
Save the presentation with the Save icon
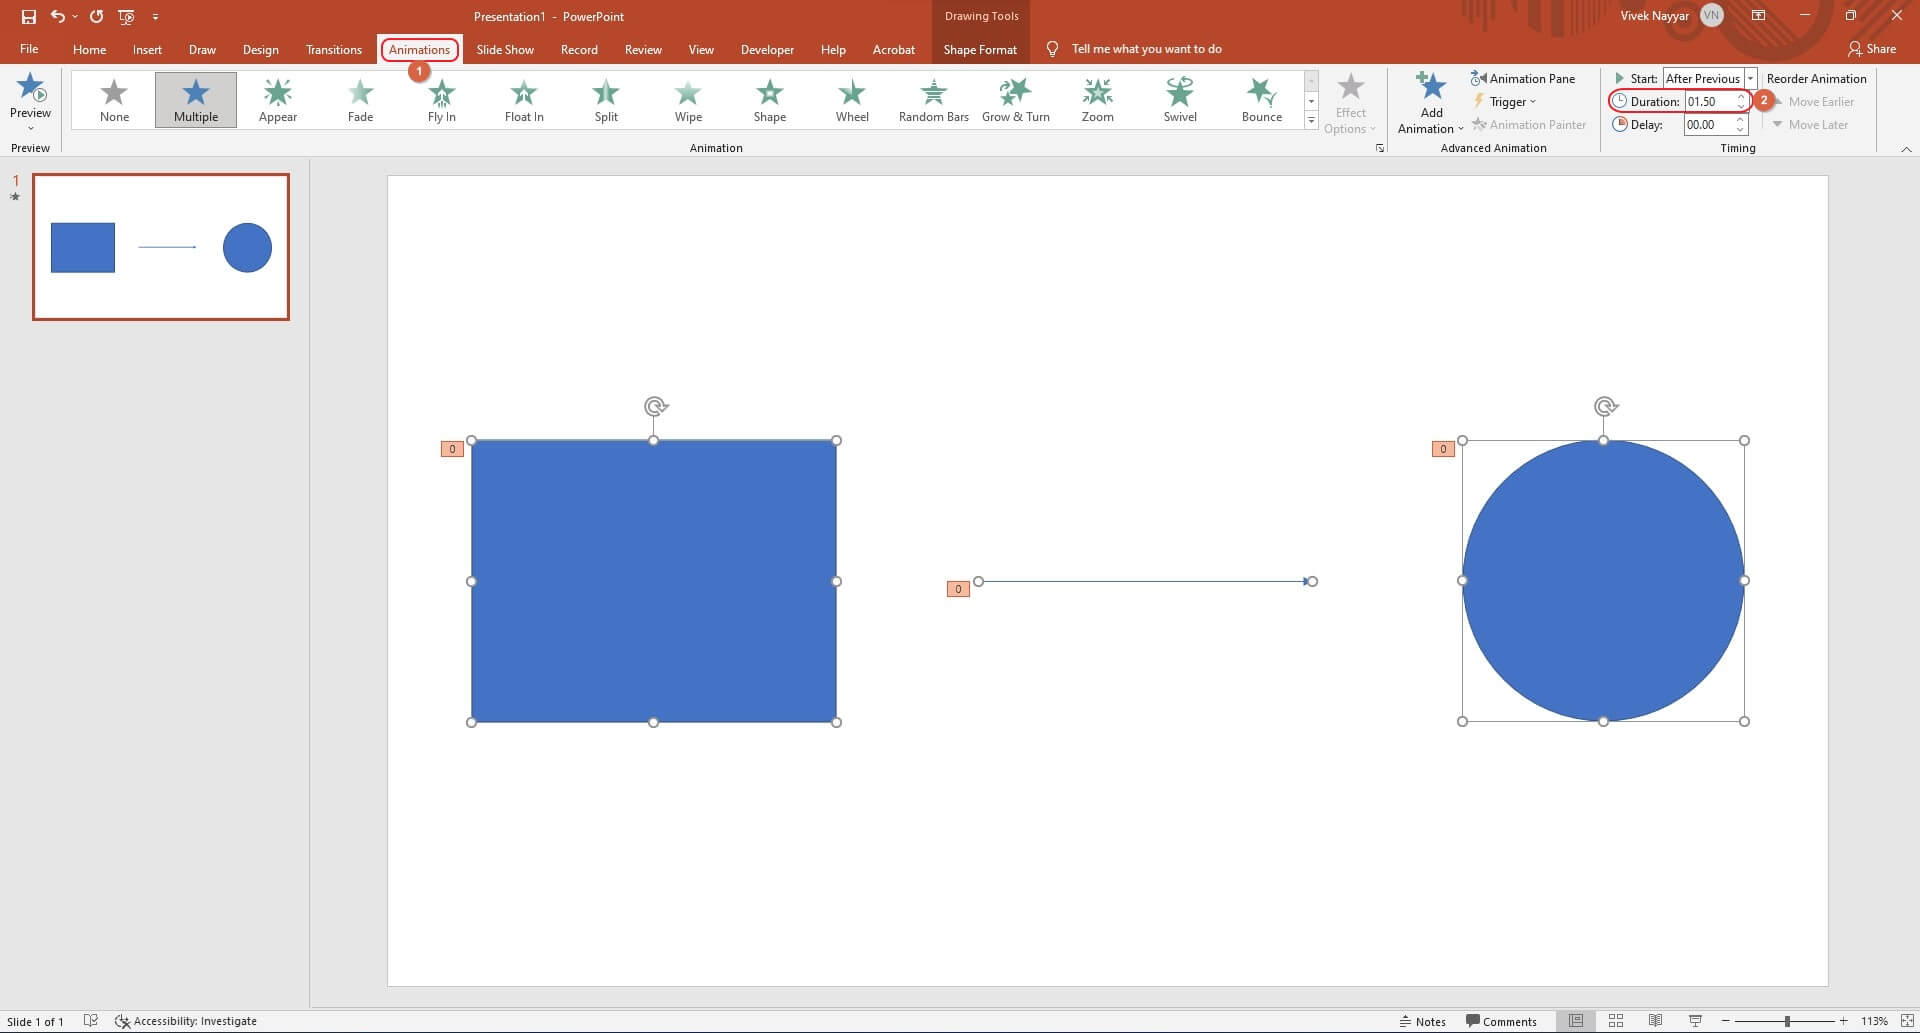(x=28, y=16)
